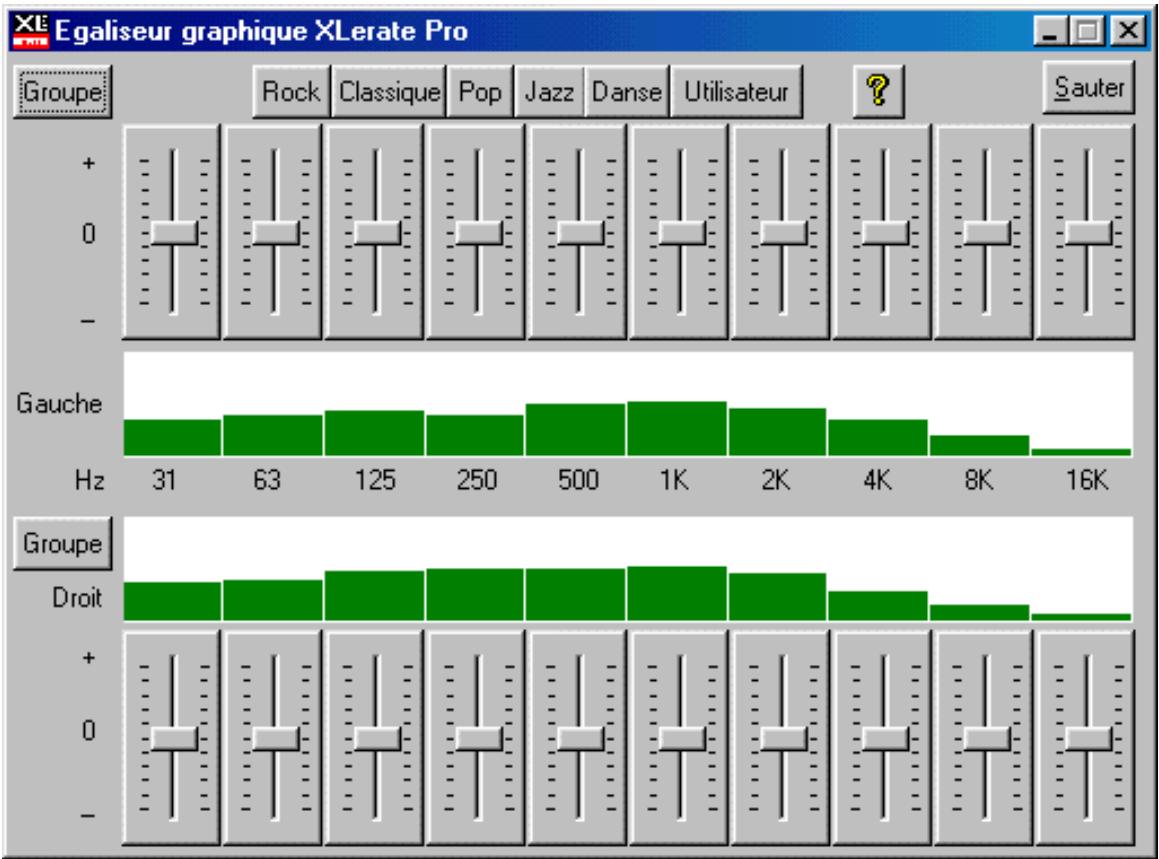Toggle the Droit channel Groupe button
Image resolution: width=1159 pixels, height=859 pixels.
click(63, 543)
